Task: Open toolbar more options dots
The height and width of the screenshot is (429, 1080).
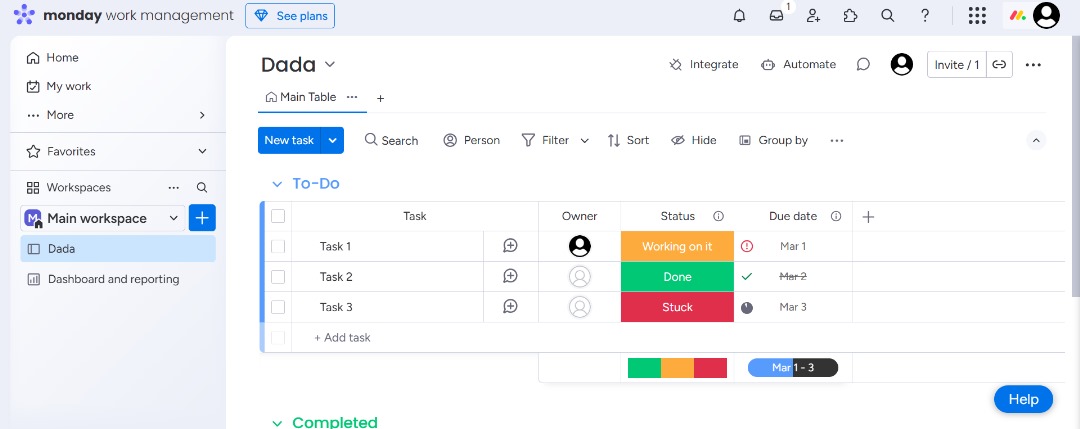Action: tap(837, 140)
